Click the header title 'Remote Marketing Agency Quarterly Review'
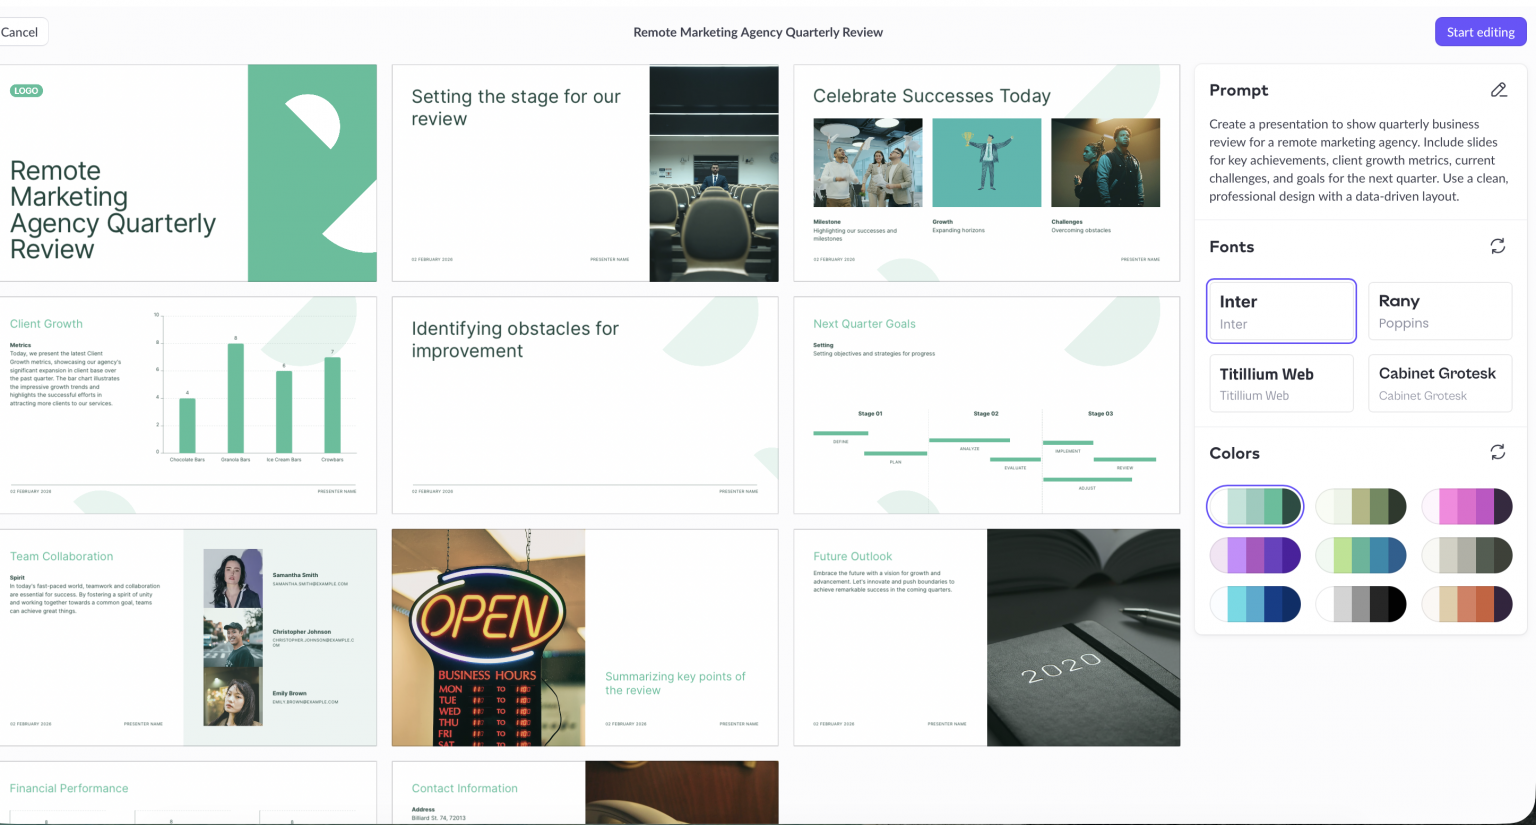Viewport: 1536px width, 825px height. pos(758,32)
